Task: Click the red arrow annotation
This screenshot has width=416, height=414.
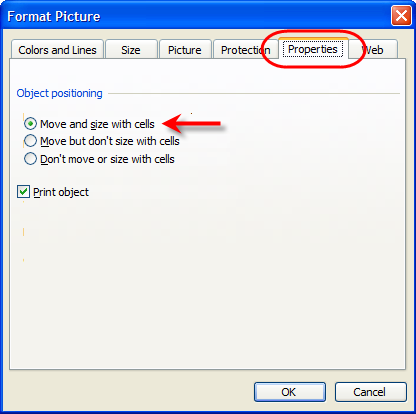Action: click(x=192, y=123)
